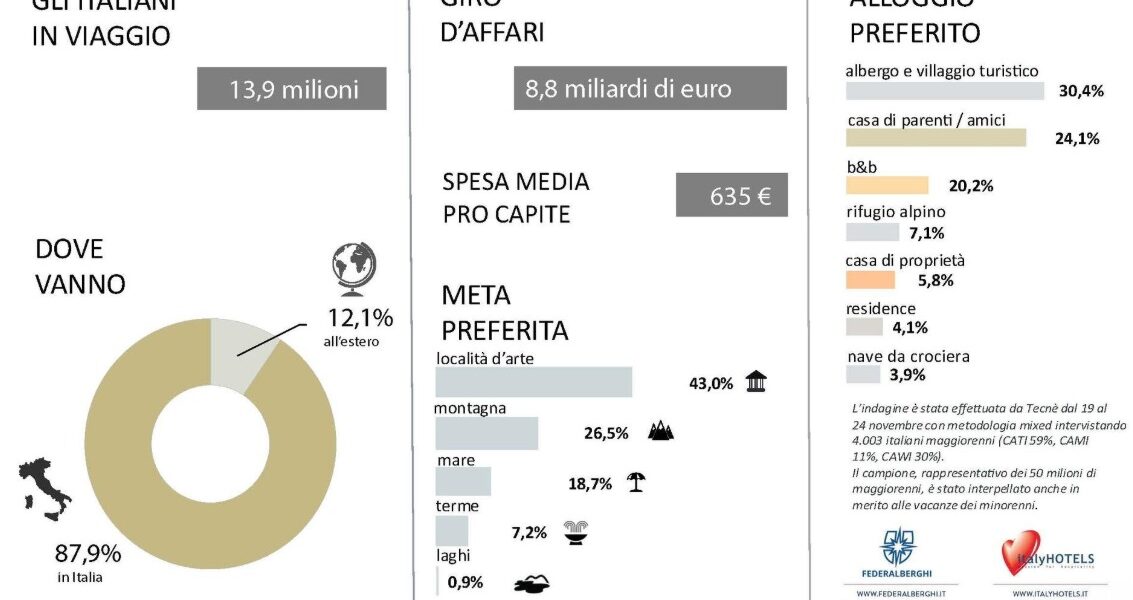The image size is (1133, 600).
Task: Click the Italy map silhouette icon
Action: [x=46, y=492]
